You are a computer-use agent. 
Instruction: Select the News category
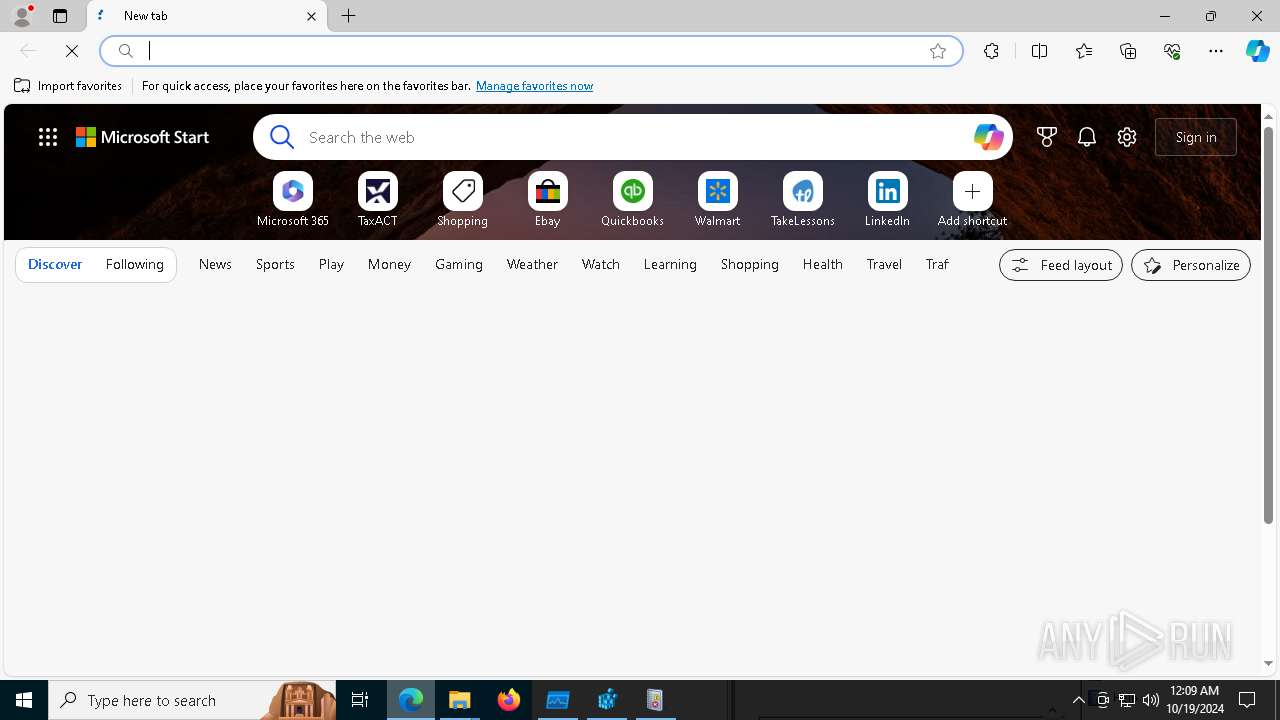click(x=215, y=264)
